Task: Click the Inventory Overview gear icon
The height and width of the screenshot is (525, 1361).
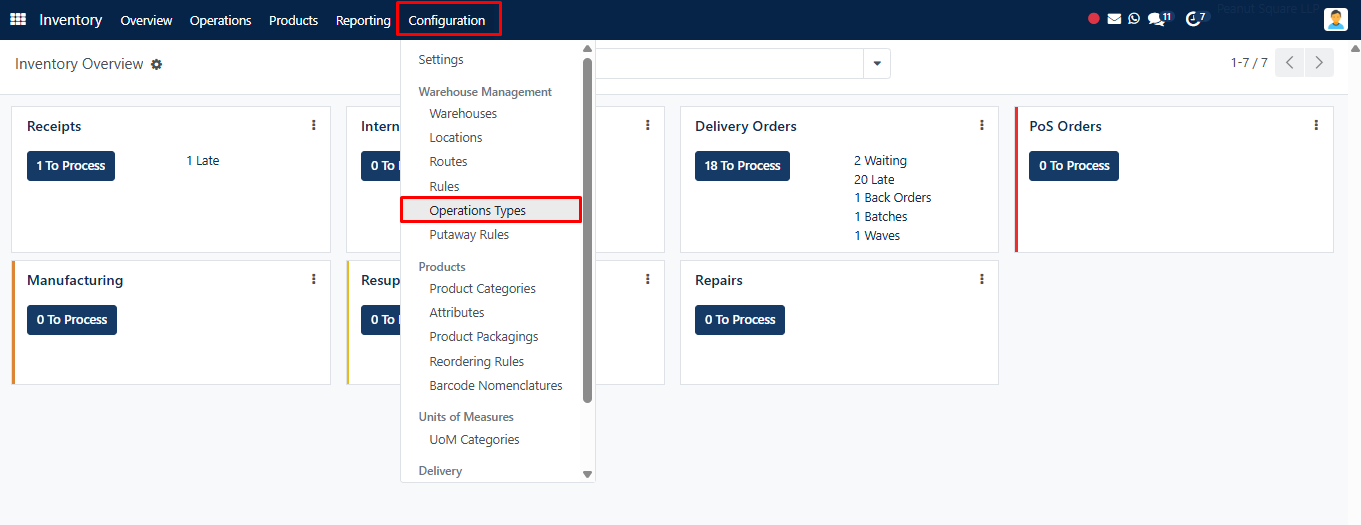Action: [x=156, y=64]
